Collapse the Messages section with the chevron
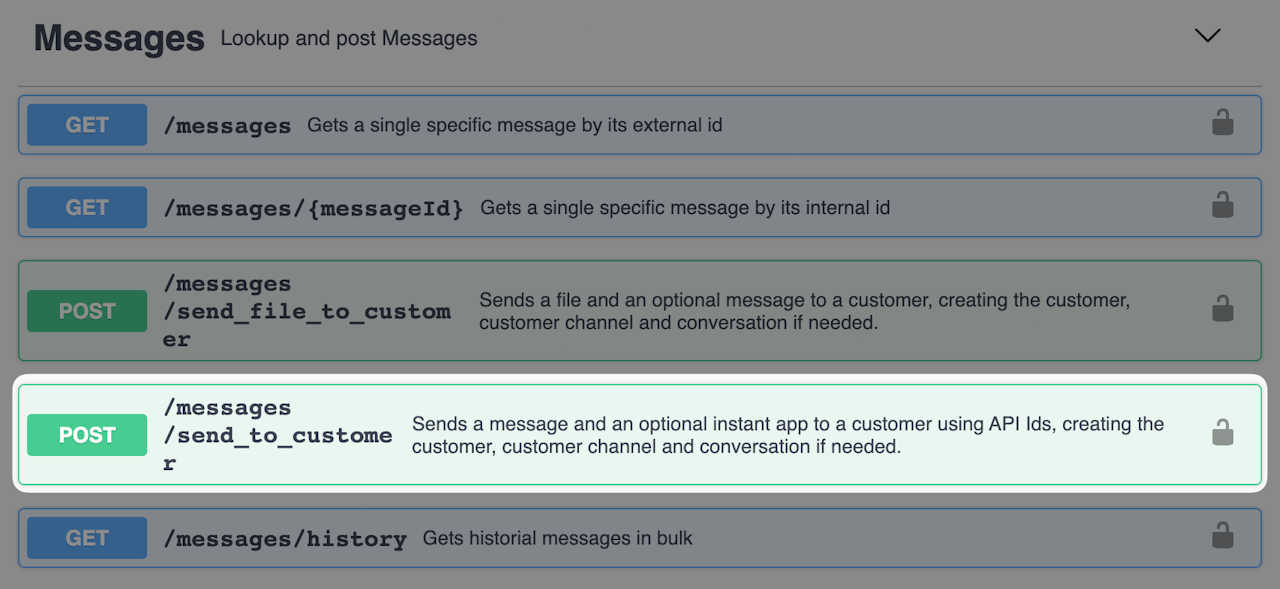This screenshot has height=589, width=1280. pos(1207,36)
